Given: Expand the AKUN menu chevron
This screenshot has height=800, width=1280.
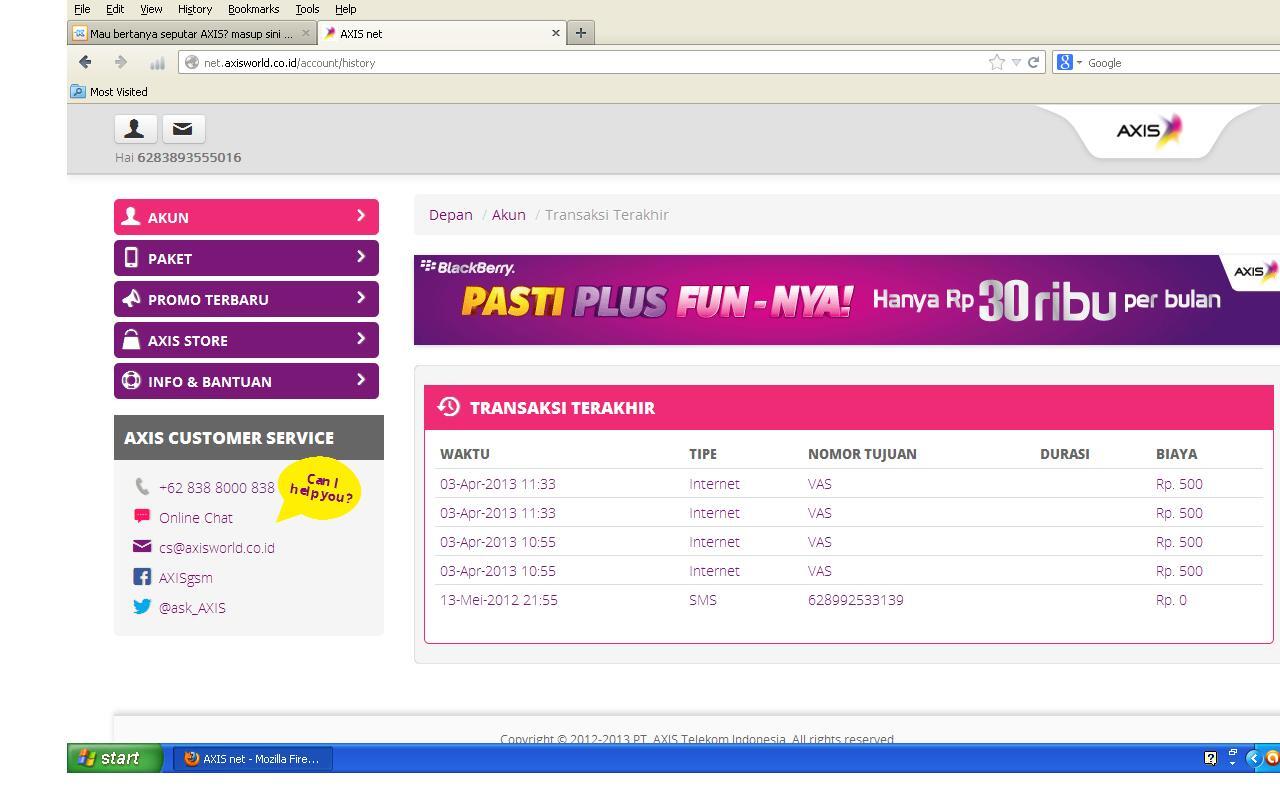Looking at the screenshot, I should pos(361,216).
